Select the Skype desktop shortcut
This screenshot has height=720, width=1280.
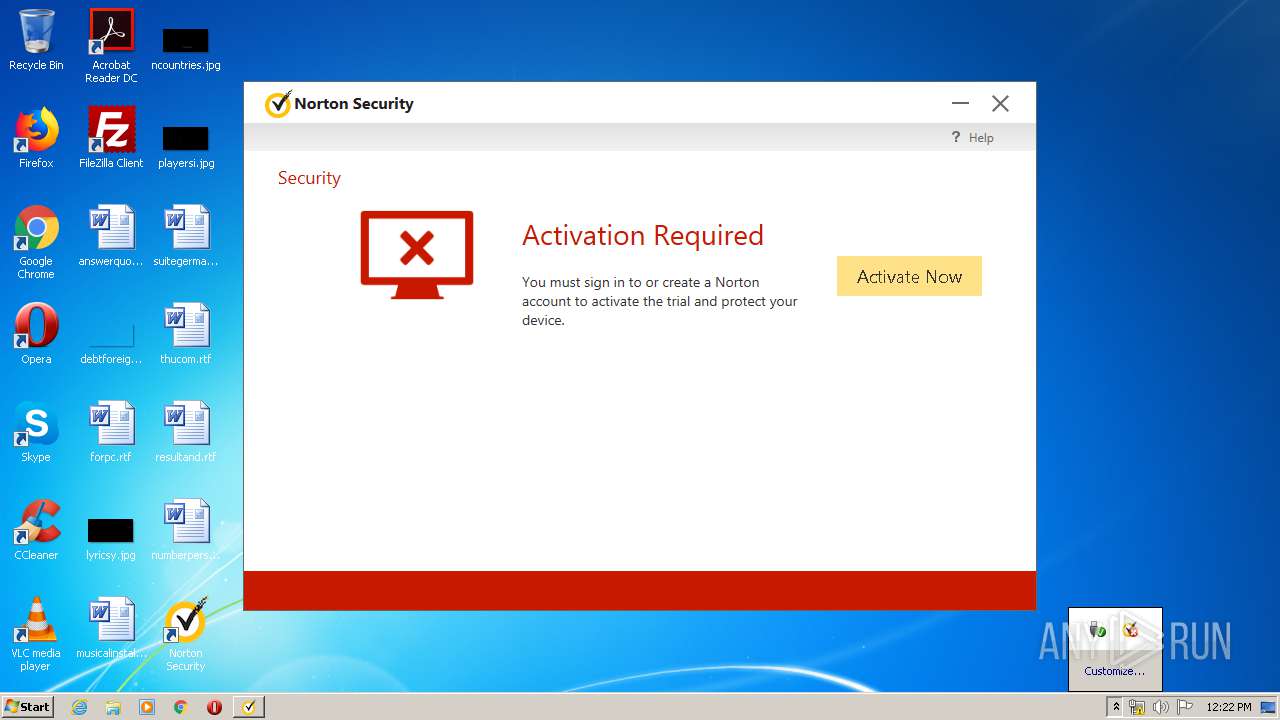[x=36, y=432]
